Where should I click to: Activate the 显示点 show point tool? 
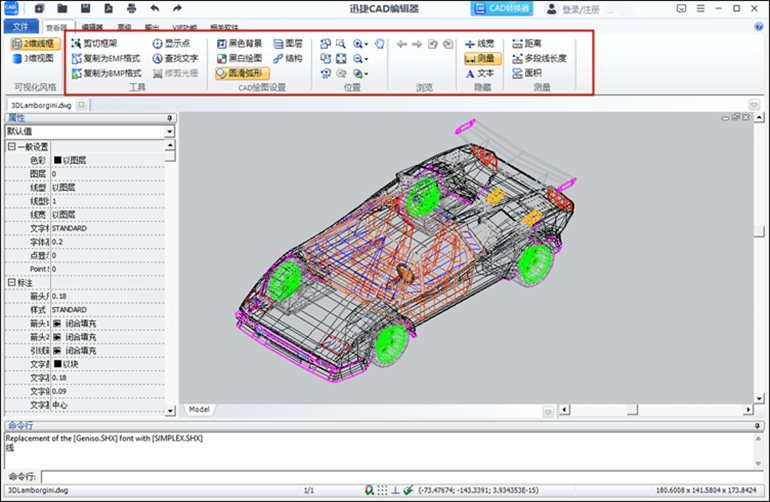click(x=171, y=43)
